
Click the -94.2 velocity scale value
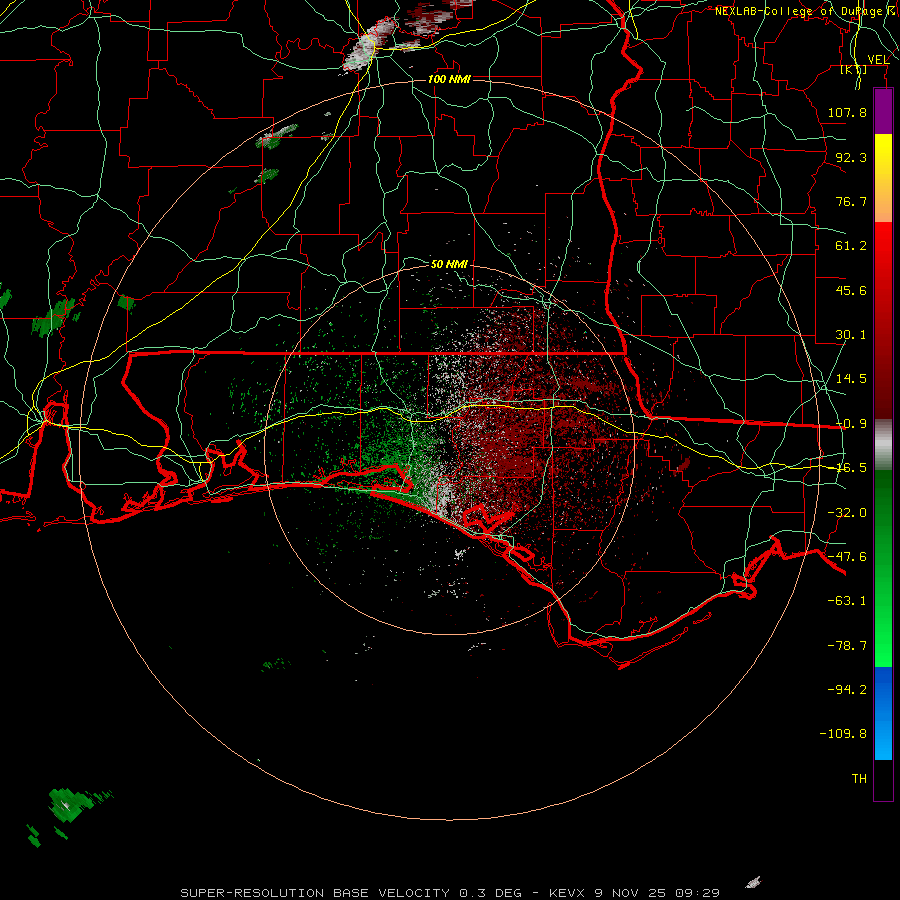pyautogui.click(x=847, y=690)
